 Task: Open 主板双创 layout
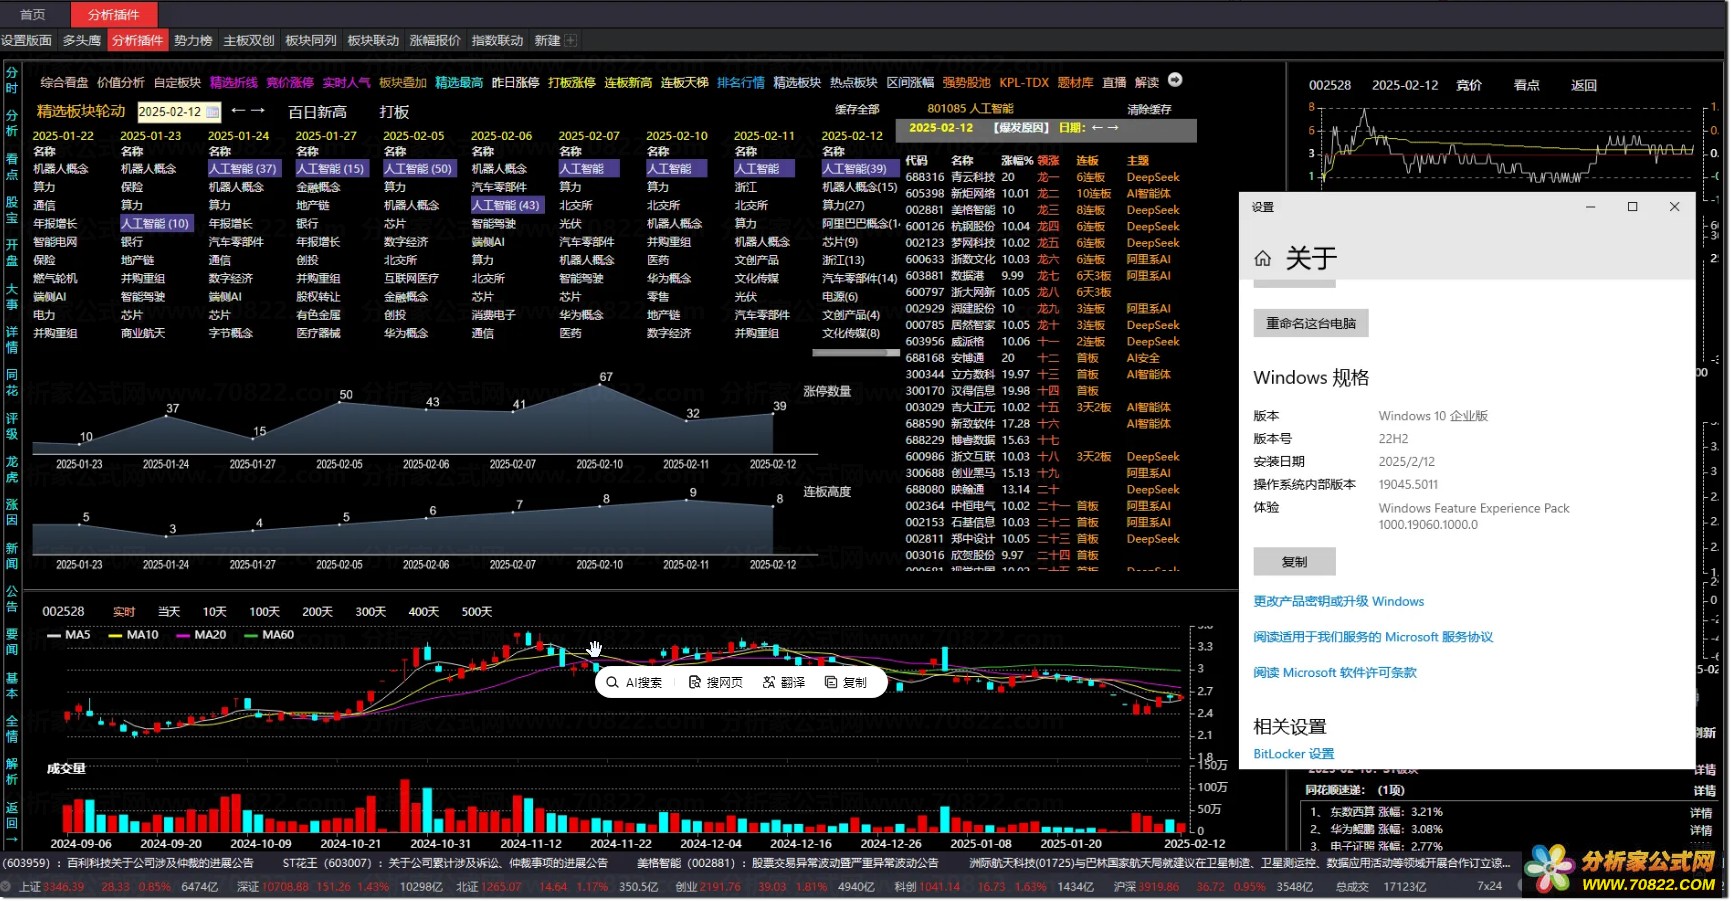tap(249, 41)
